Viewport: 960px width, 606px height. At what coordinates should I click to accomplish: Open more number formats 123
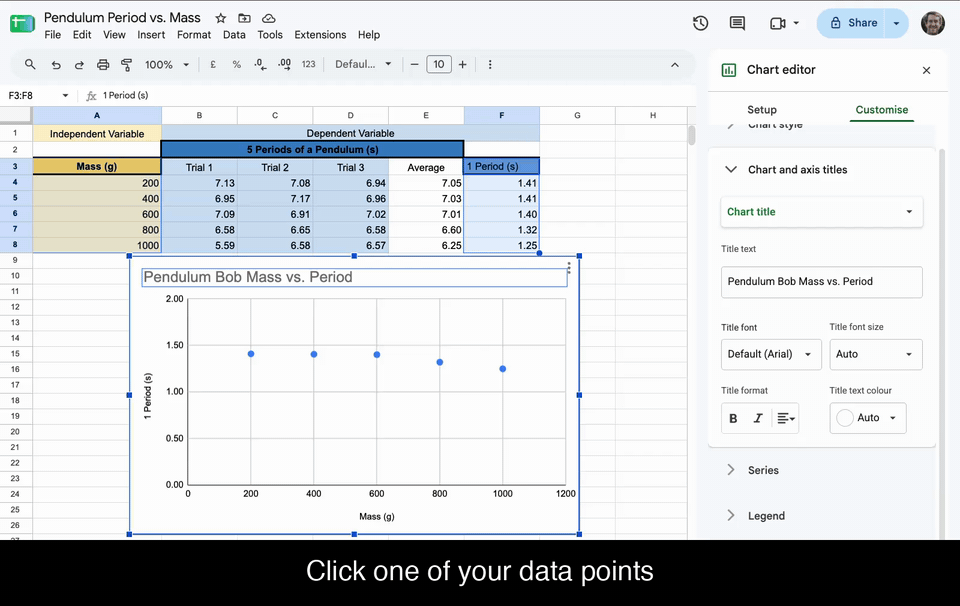[309, 64]
